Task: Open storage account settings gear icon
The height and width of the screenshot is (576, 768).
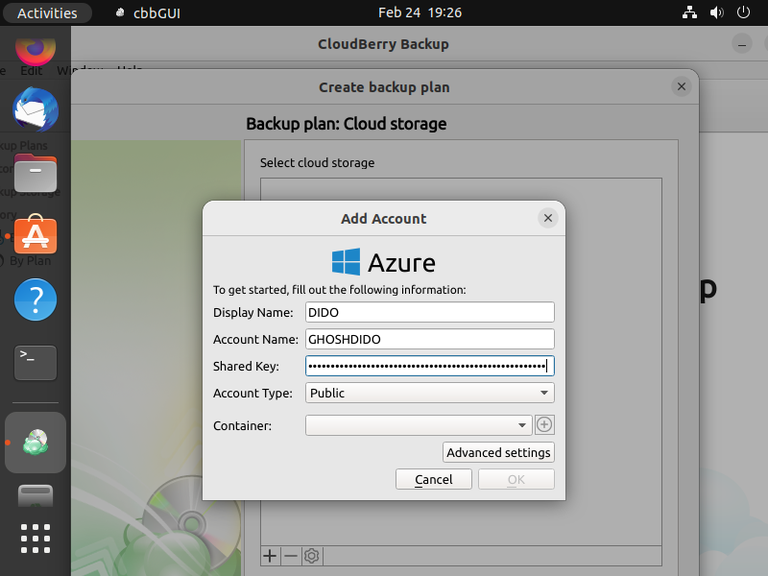Action: coord(311,555)
